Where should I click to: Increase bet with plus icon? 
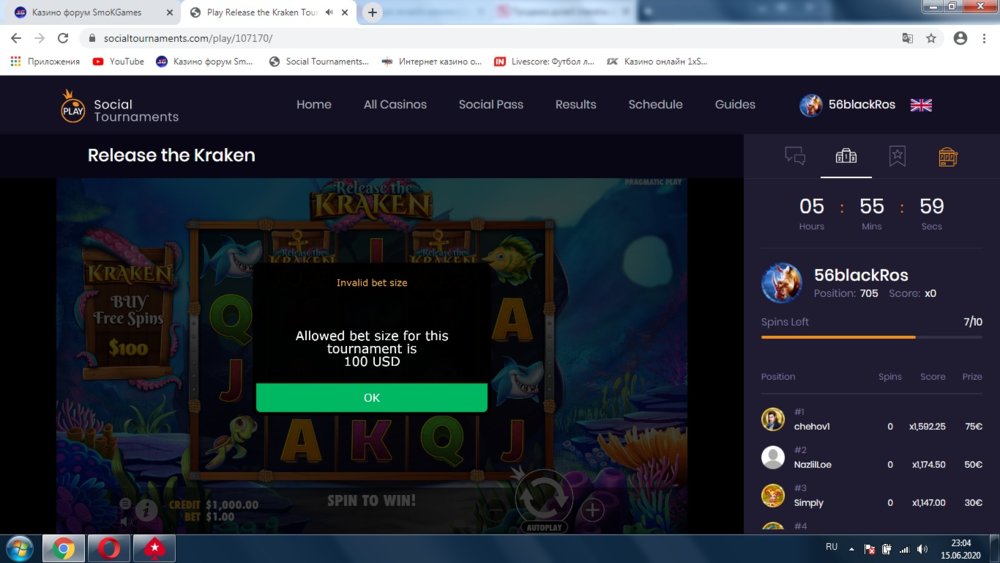pyautogui.click(x=592, y=509)
